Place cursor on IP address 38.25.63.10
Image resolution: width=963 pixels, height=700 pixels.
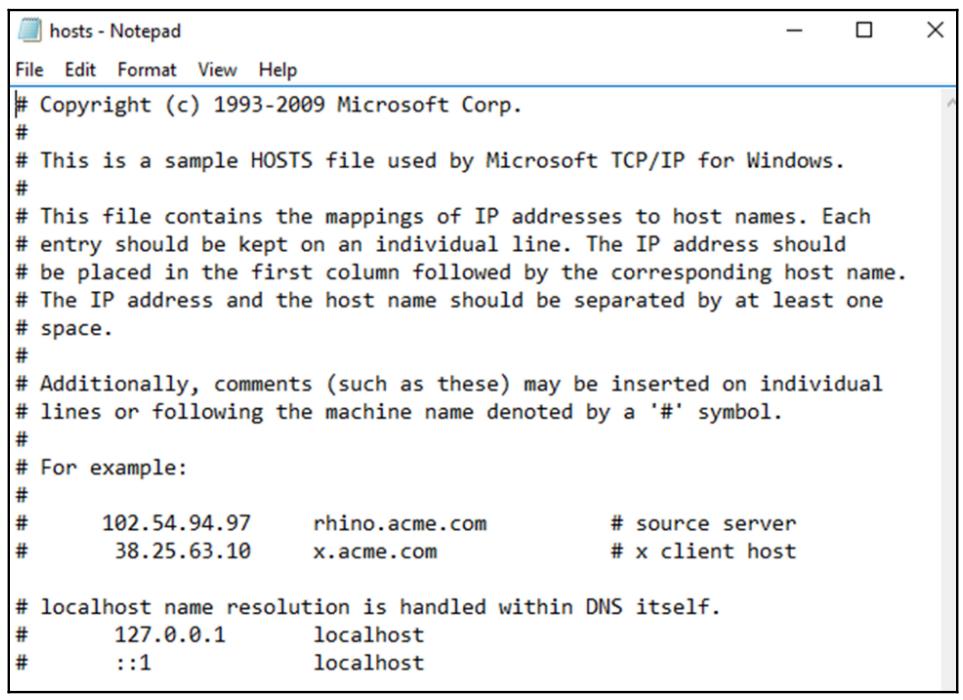(x=183, y=551)
